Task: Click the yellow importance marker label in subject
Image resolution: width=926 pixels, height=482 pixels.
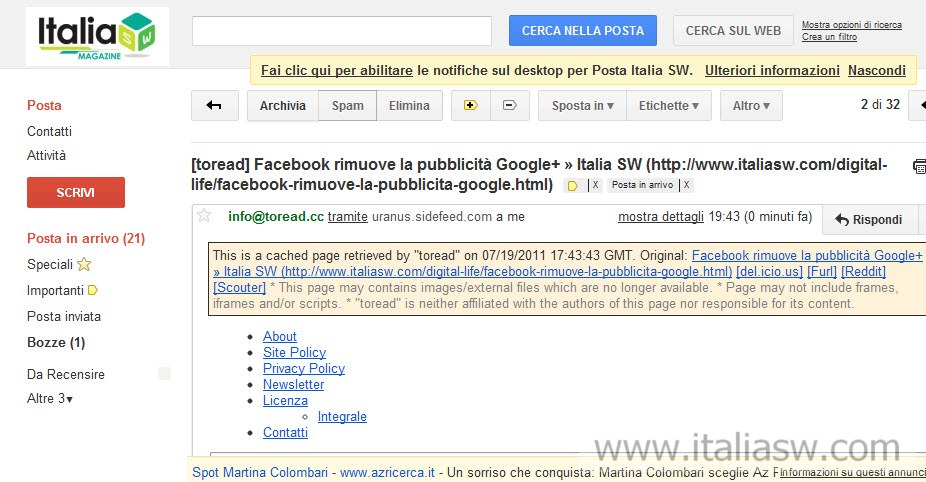Action: [572, 185]
